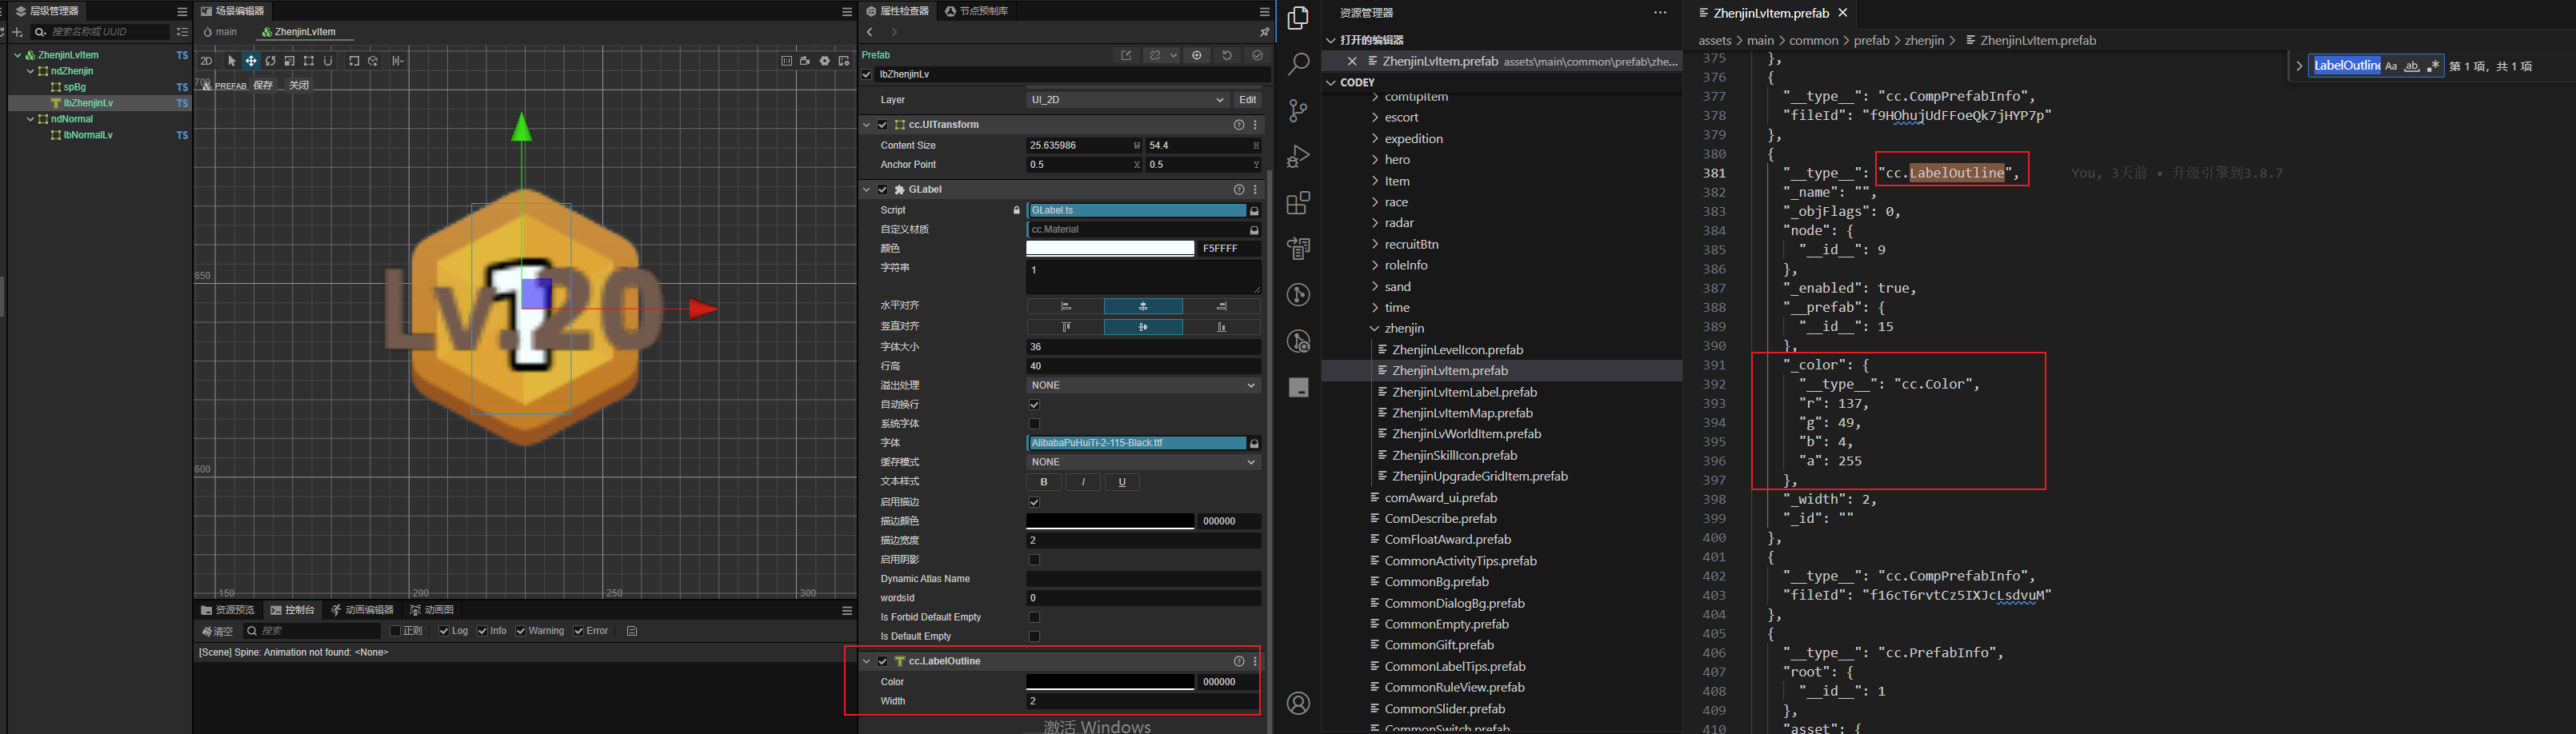Open Search in VS Code activity bar
2576x734 pixels.
tap(1298, 64)
